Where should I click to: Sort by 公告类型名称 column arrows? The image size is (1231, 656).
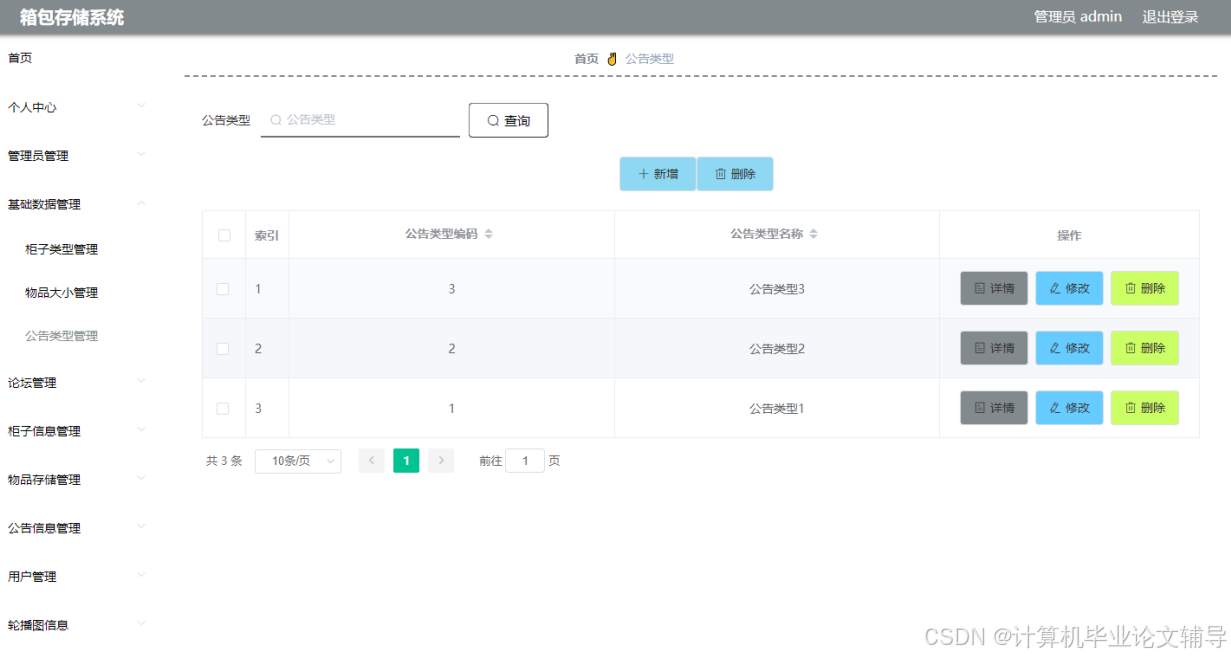click(814, 234)
